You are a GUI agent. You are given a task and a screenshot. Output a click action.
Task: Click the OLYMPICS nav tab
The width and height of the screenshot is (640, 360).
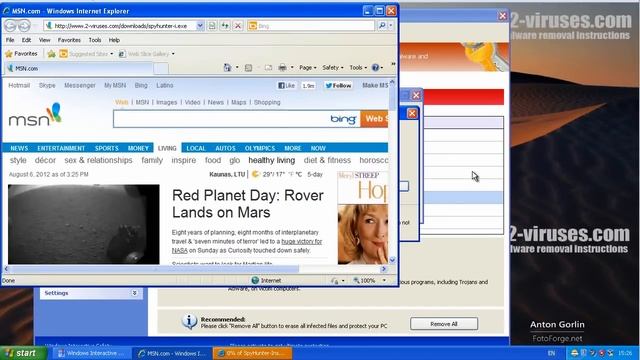pos(260,148)
